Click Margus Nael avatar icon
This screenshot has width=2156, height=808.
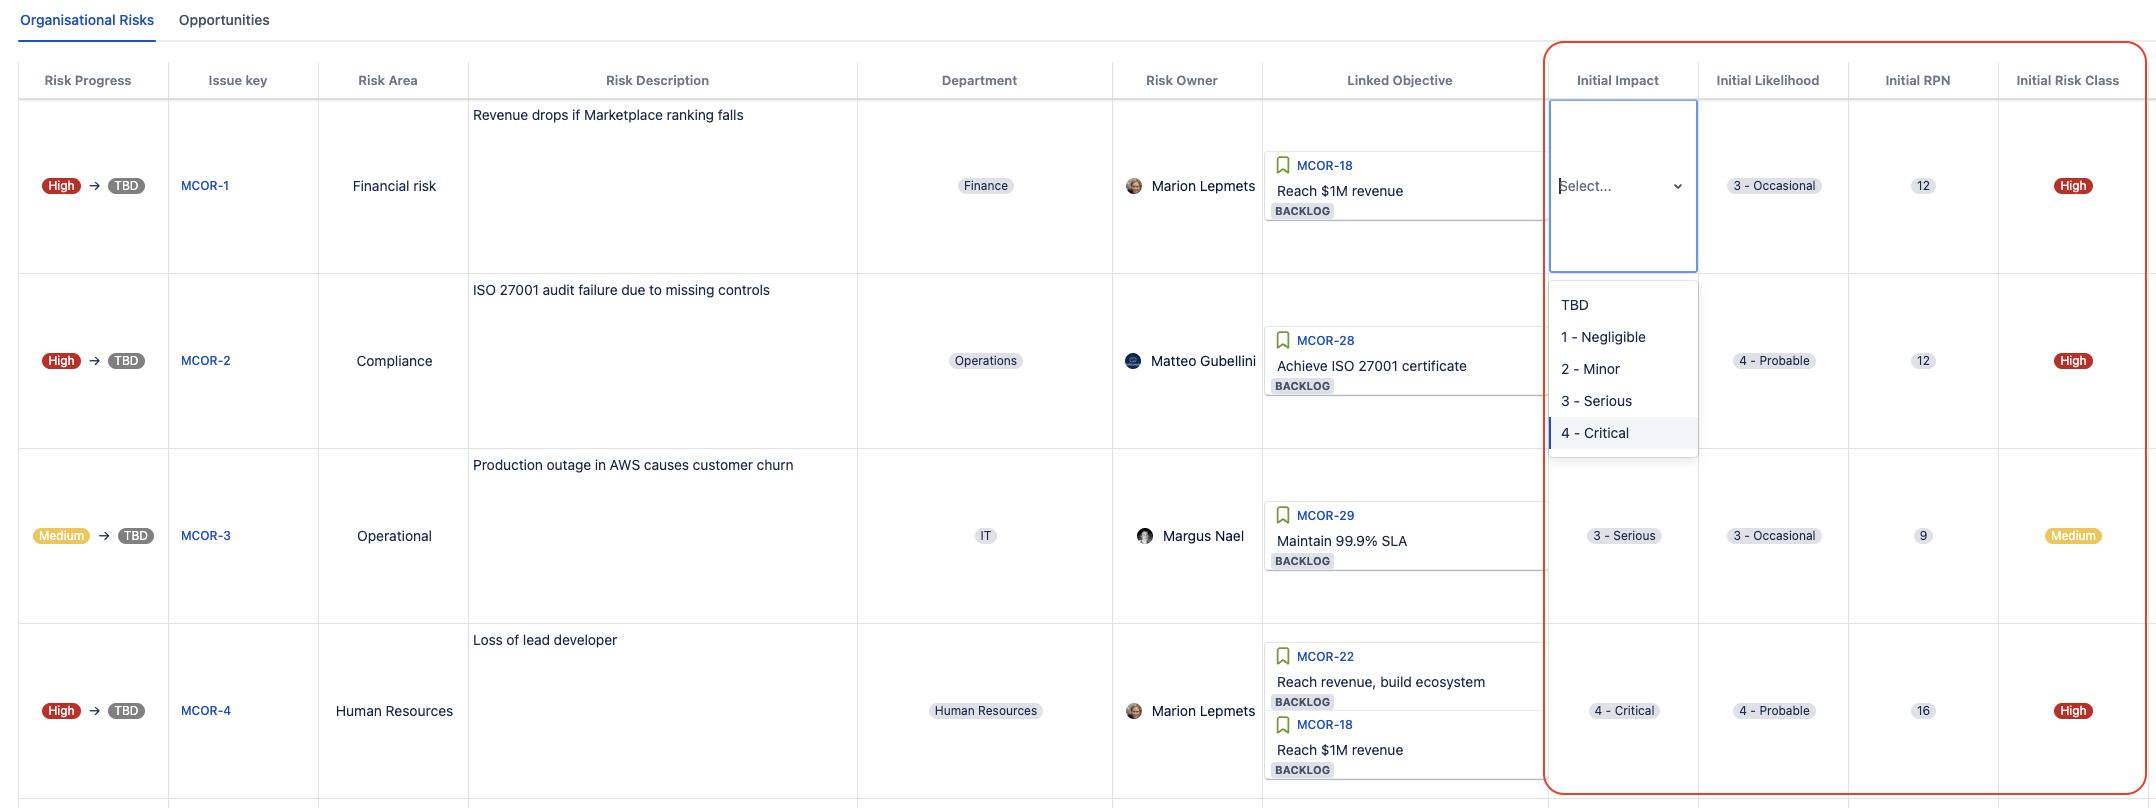pos(1145,536)
